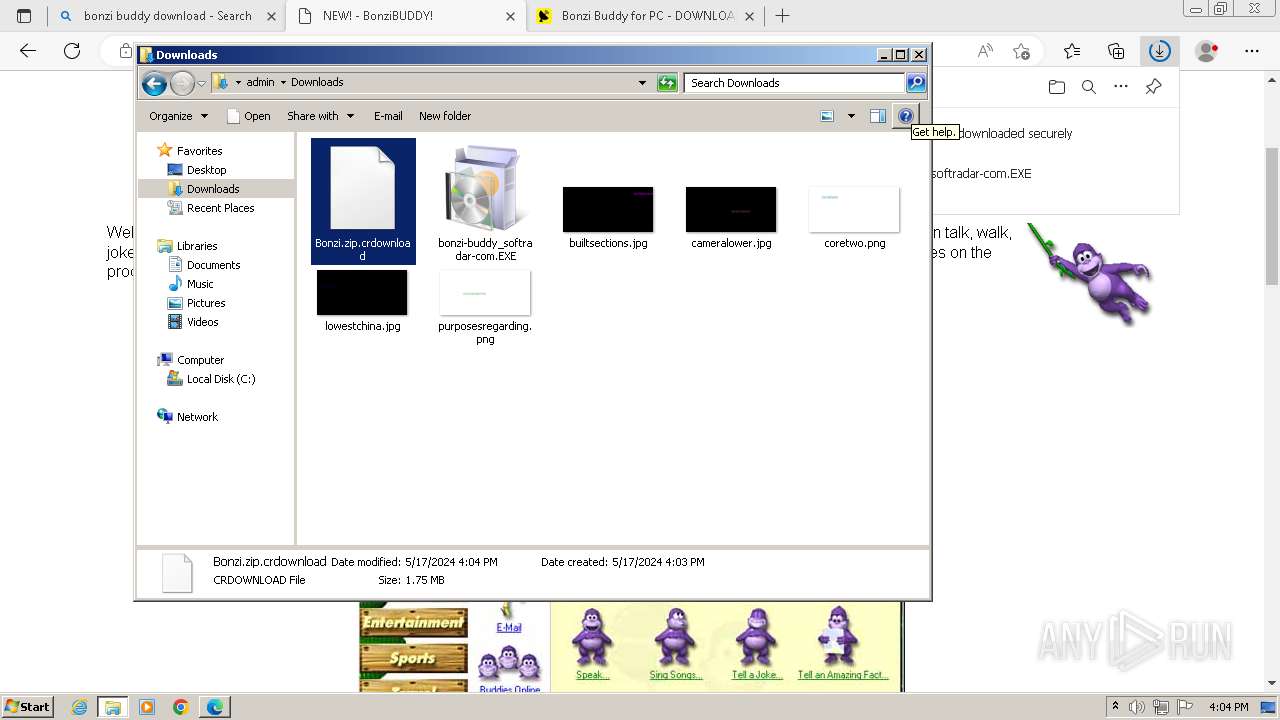Select bonzi-buddy_softradar-com.EXE installer icon
Image resolution: width=1280 pixels, height=720 pixels.
tap(485, 201)
